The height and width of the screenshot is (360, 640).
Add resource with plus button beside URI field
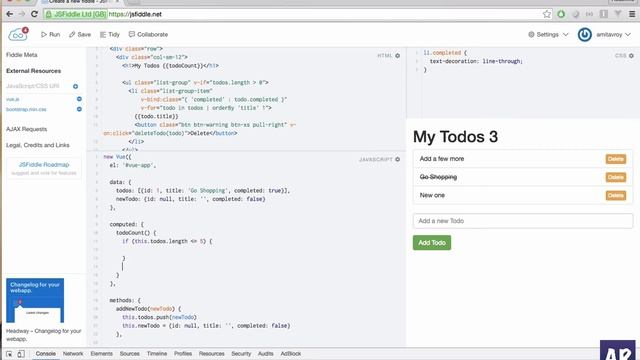point(76,86)
